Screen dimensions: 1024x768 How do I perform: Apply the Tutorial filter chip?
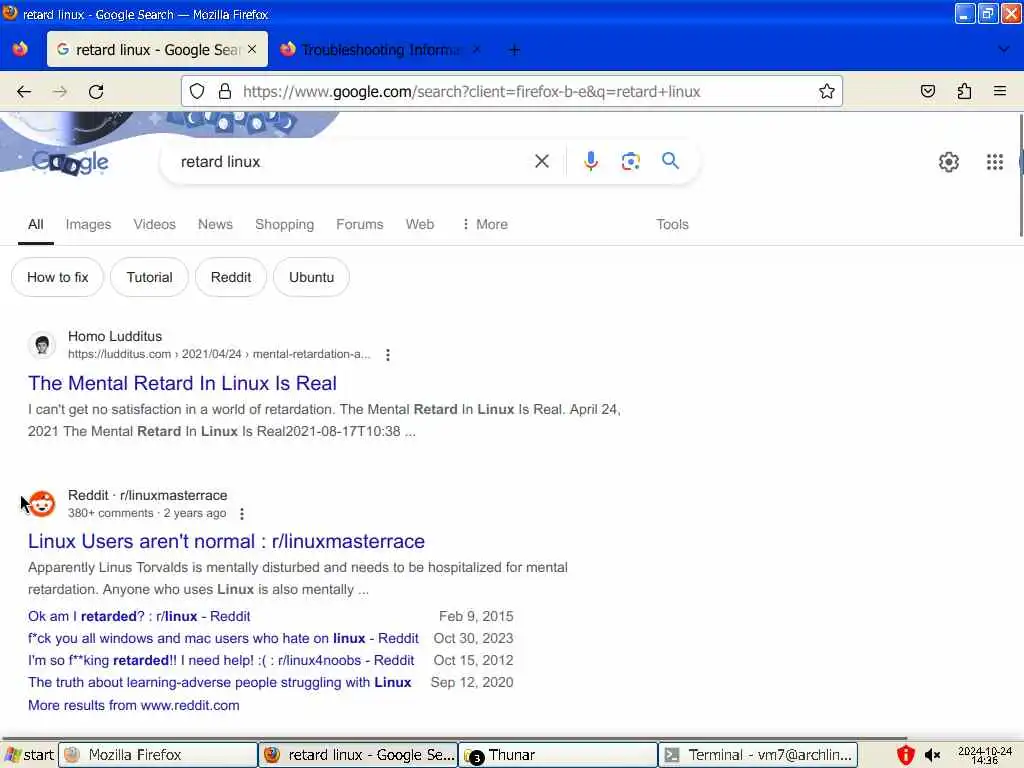(150, 277)
